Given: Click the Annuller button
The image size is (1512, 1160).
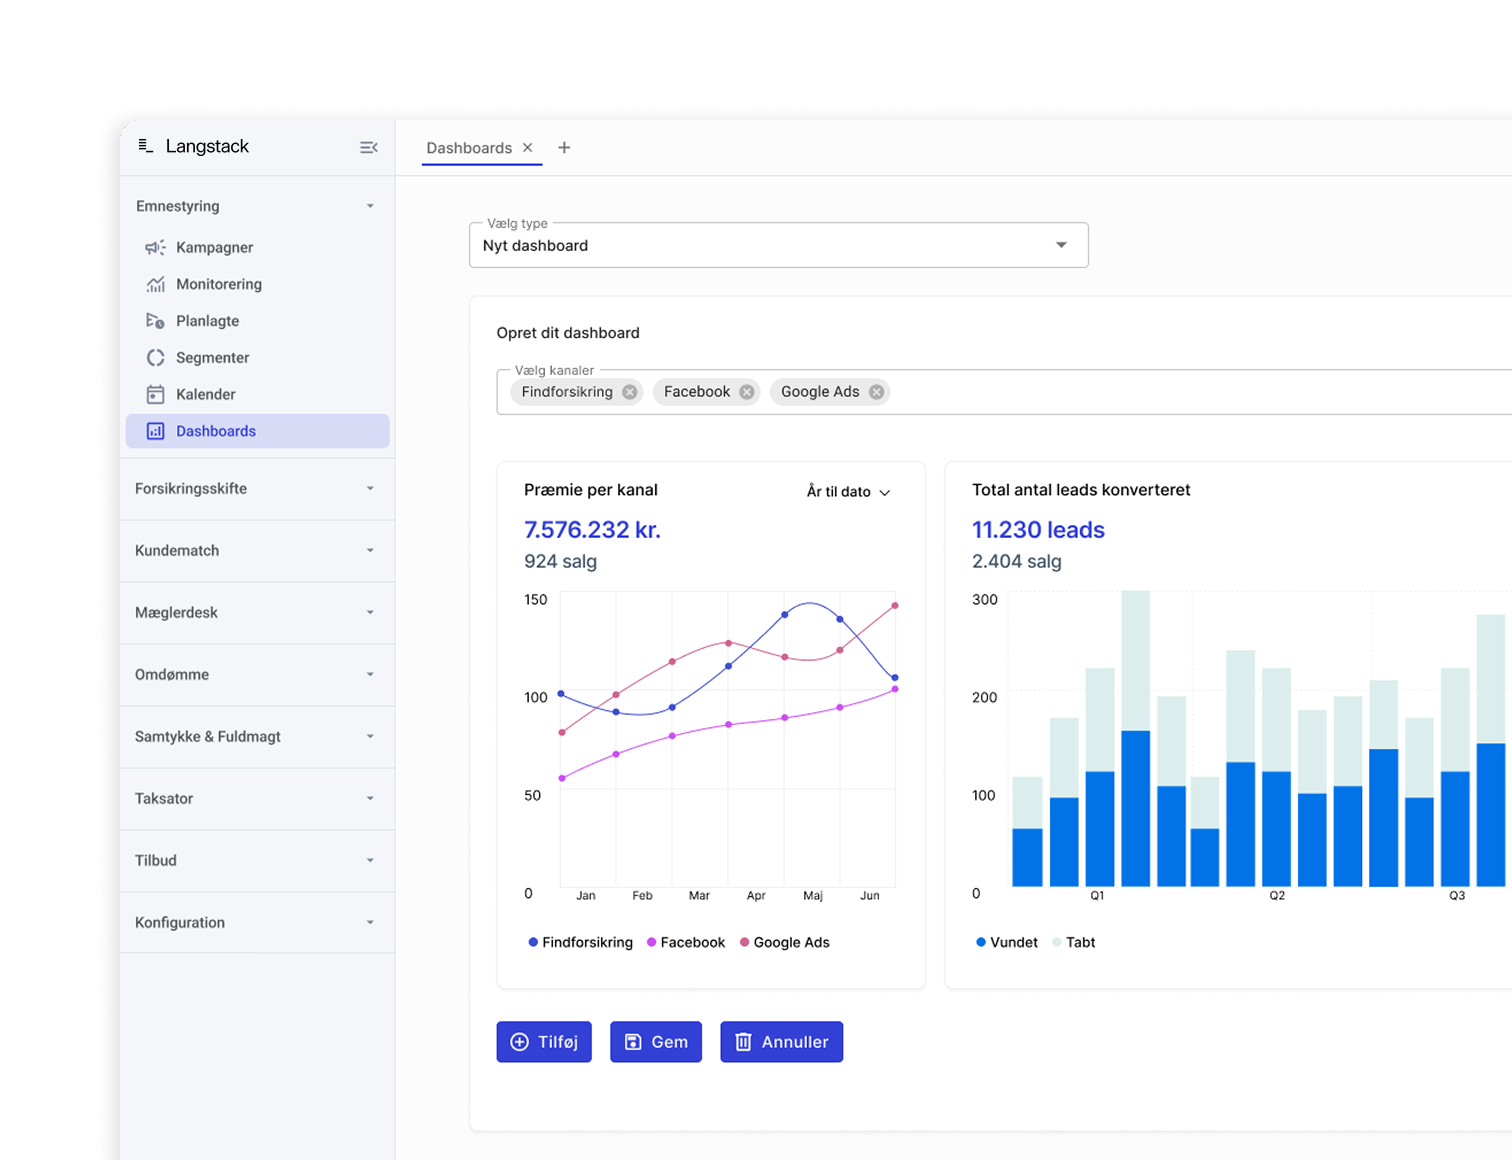Looking at the screenshot, I should click(781, 1042).
